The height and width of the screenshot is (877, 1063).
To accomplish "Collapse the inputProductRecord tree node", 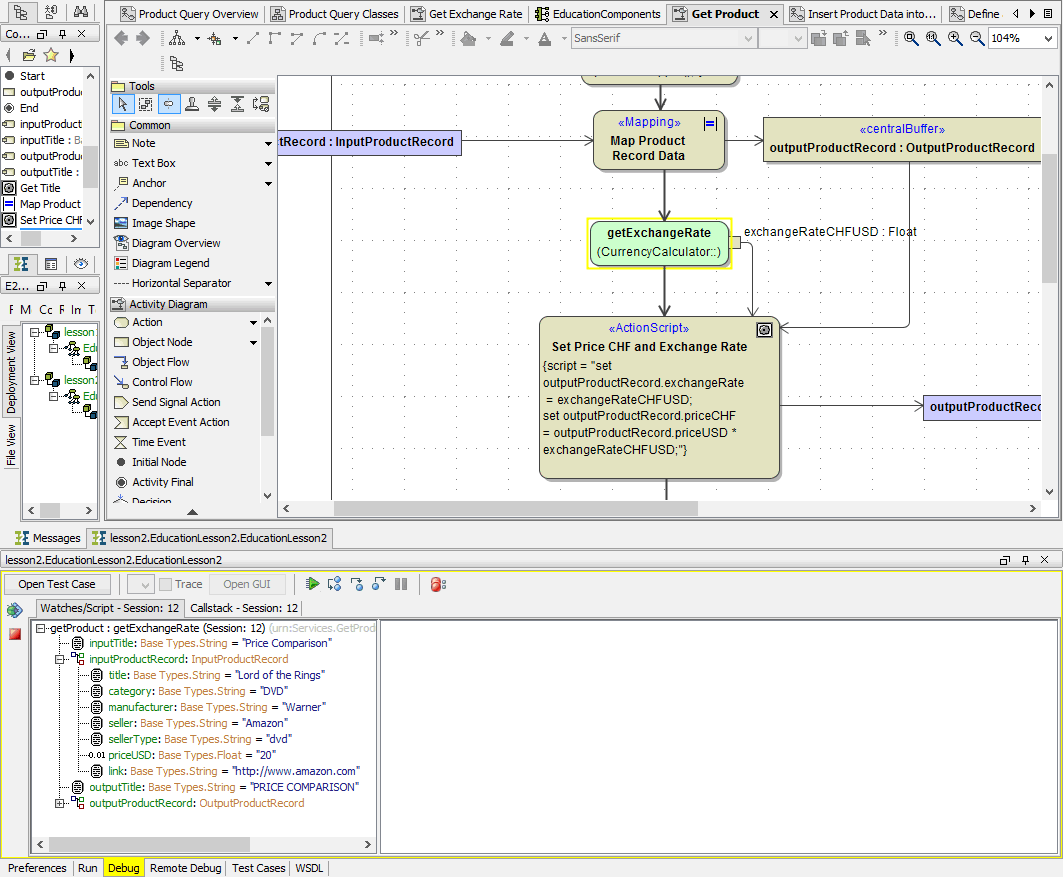I will pyautogui.click(x=60, y=659).
